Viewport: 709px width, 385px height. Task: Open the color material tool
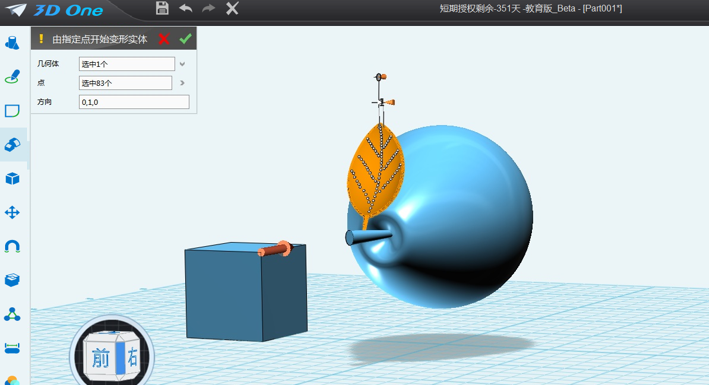pos(12,380)
